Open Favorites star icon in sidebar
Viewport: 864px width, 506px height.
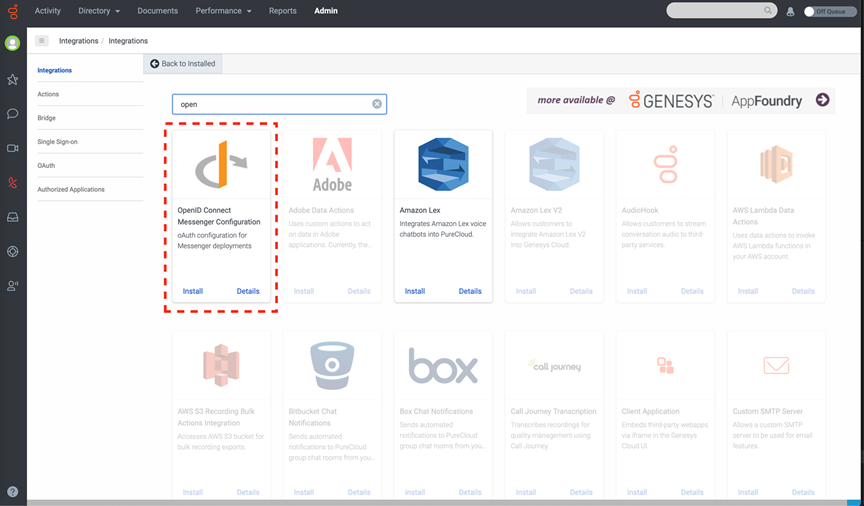[x=13, y=79]
